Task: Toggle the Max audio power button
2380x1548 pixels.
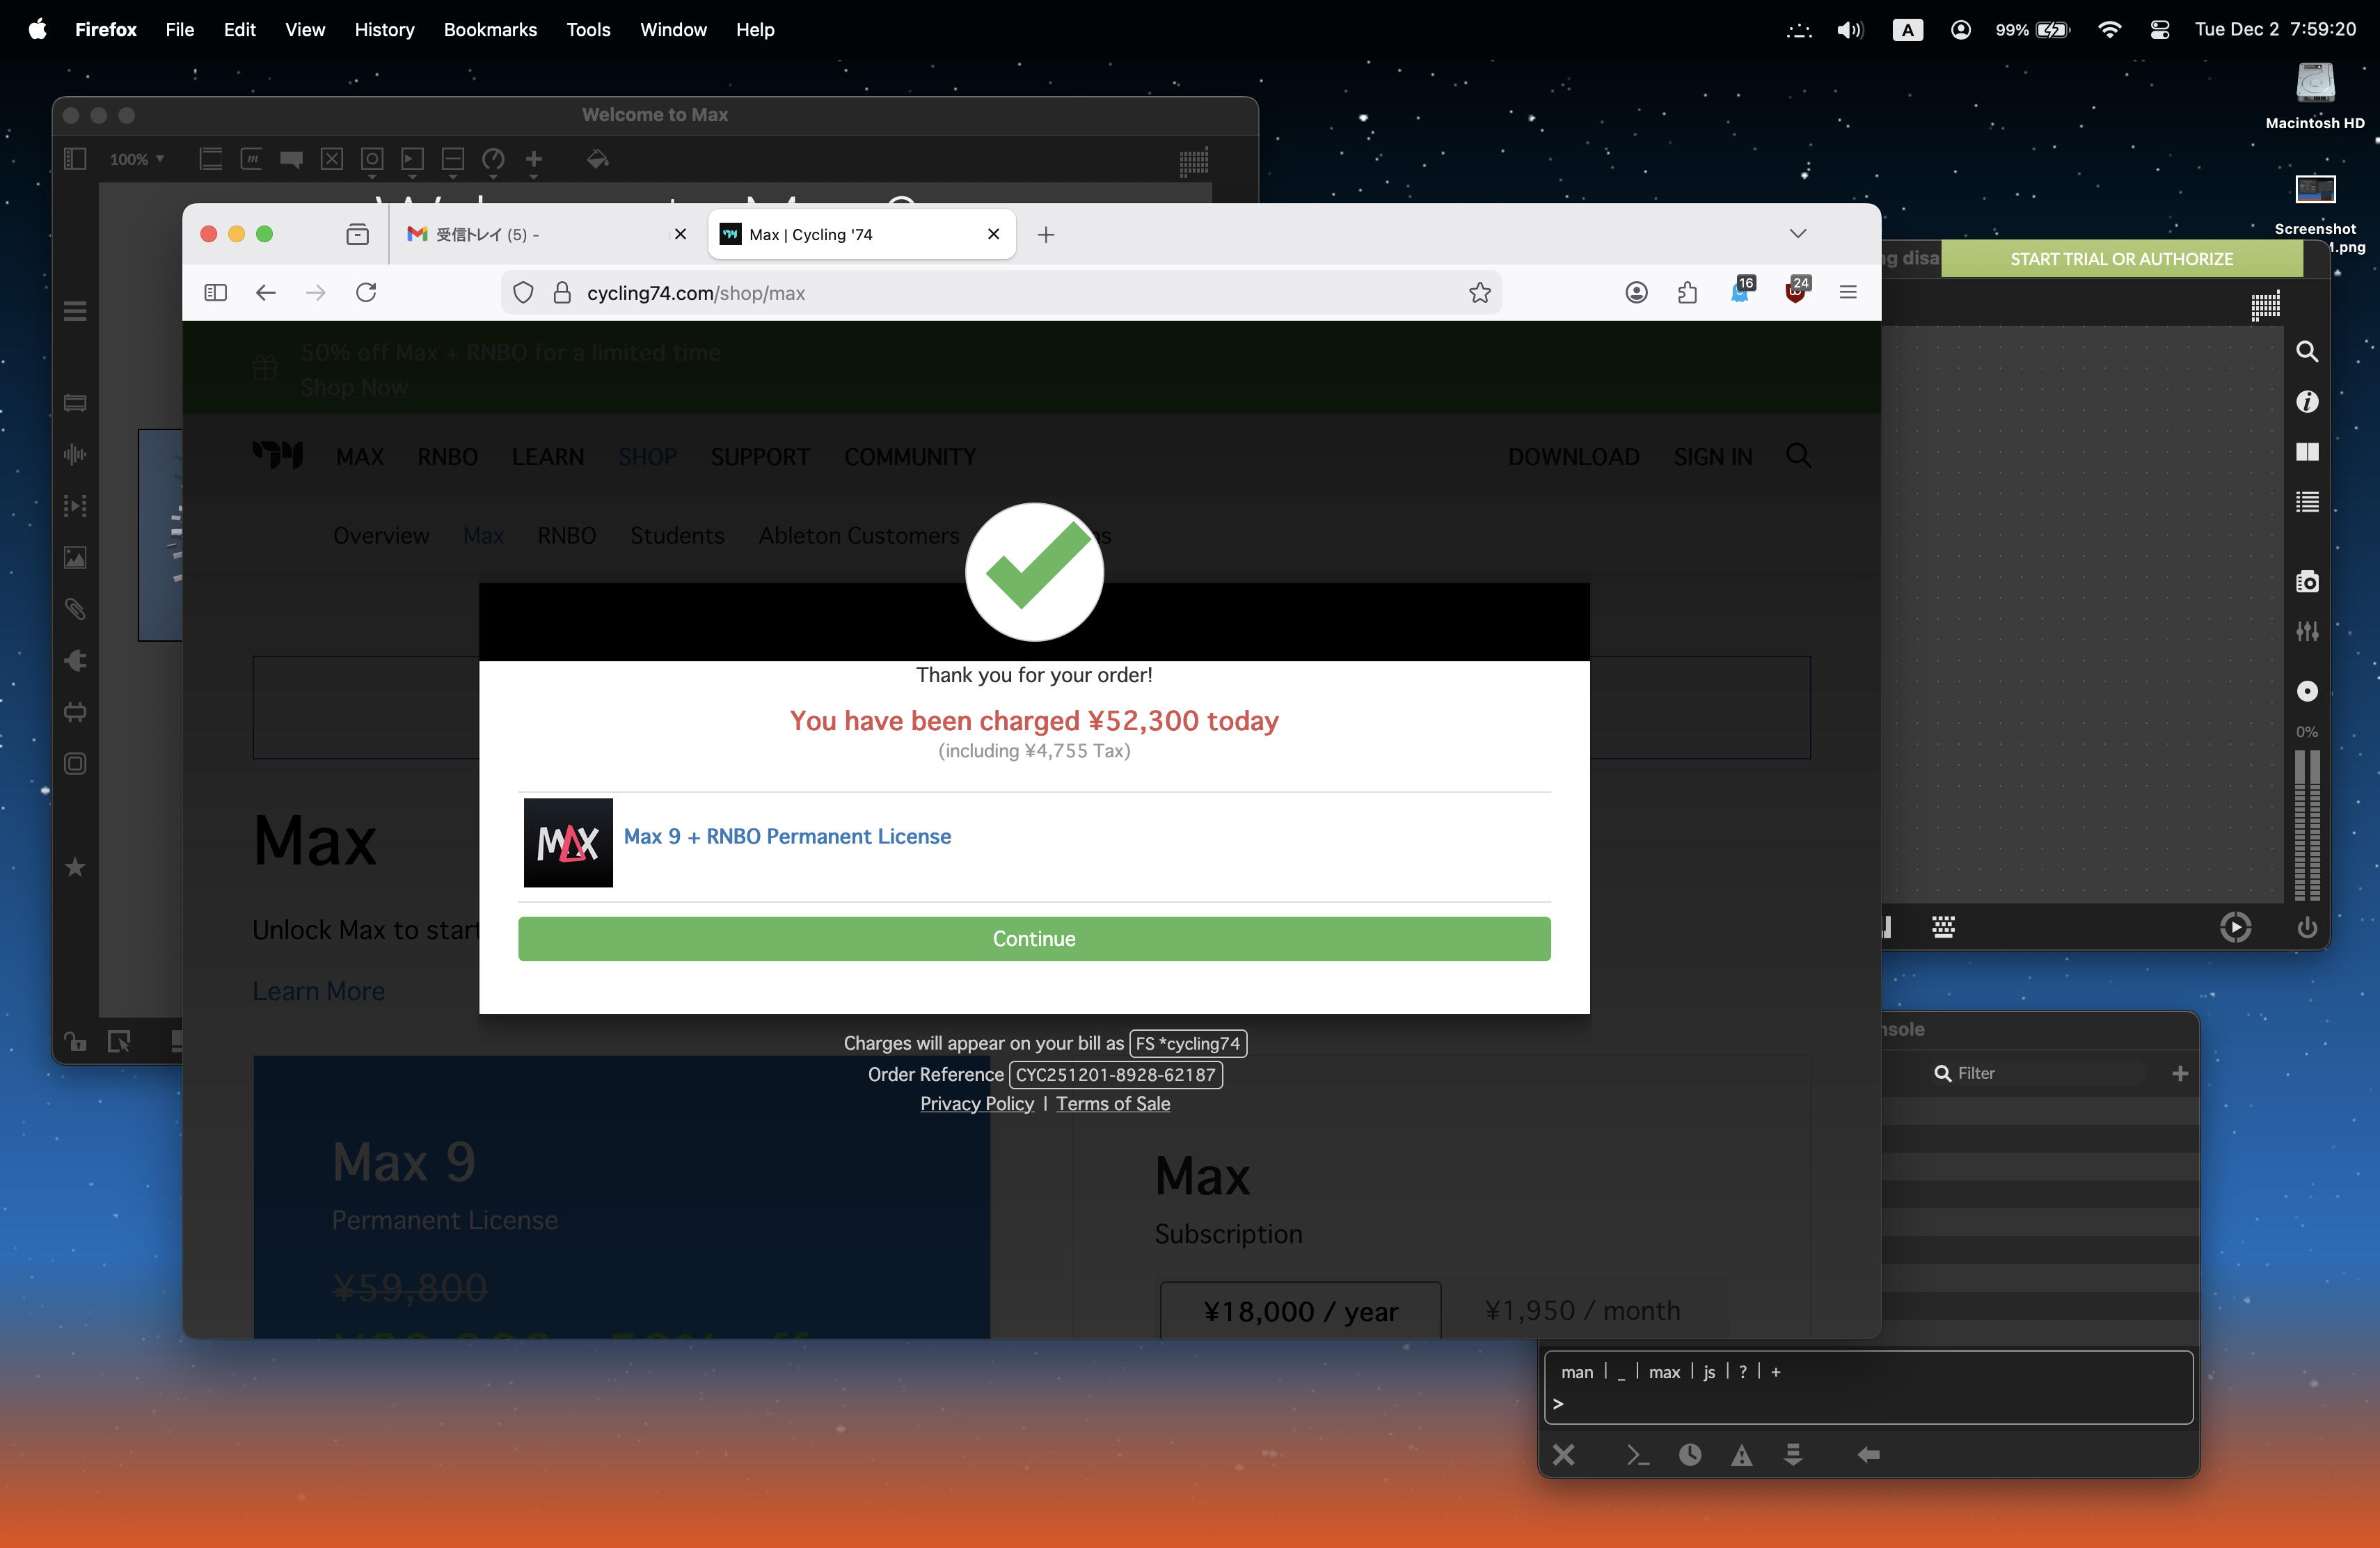Action: (x=2306, y=927)
